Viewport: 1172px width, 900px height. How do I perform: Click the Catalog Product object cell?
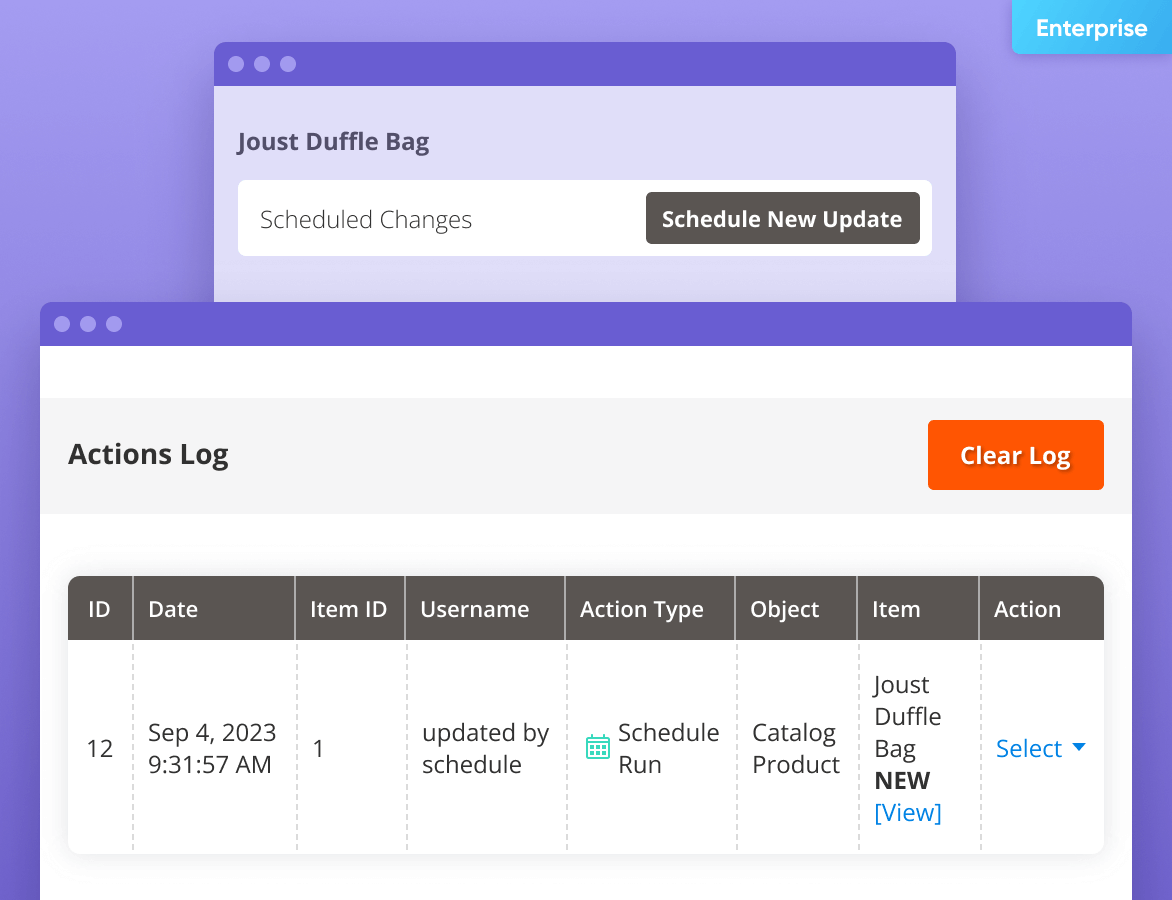click(794, 748)
